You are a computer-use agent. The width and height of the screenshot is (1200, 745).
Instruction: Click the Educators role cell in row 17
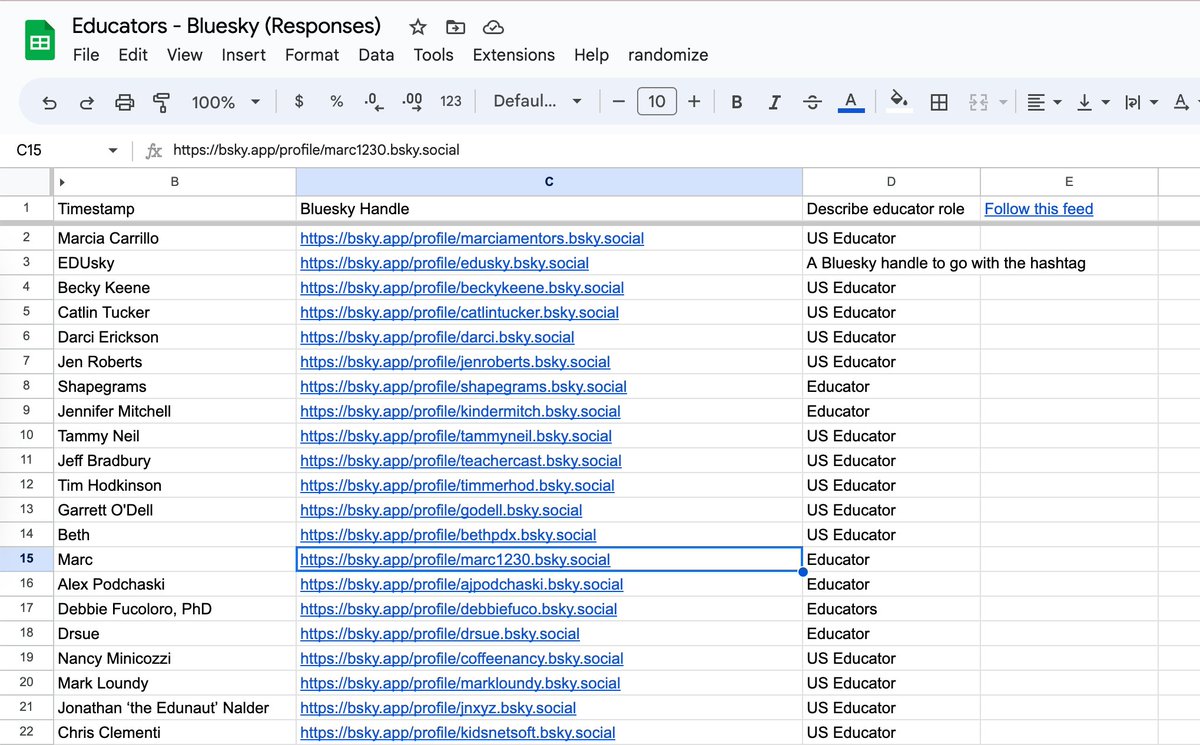(891, 609)
